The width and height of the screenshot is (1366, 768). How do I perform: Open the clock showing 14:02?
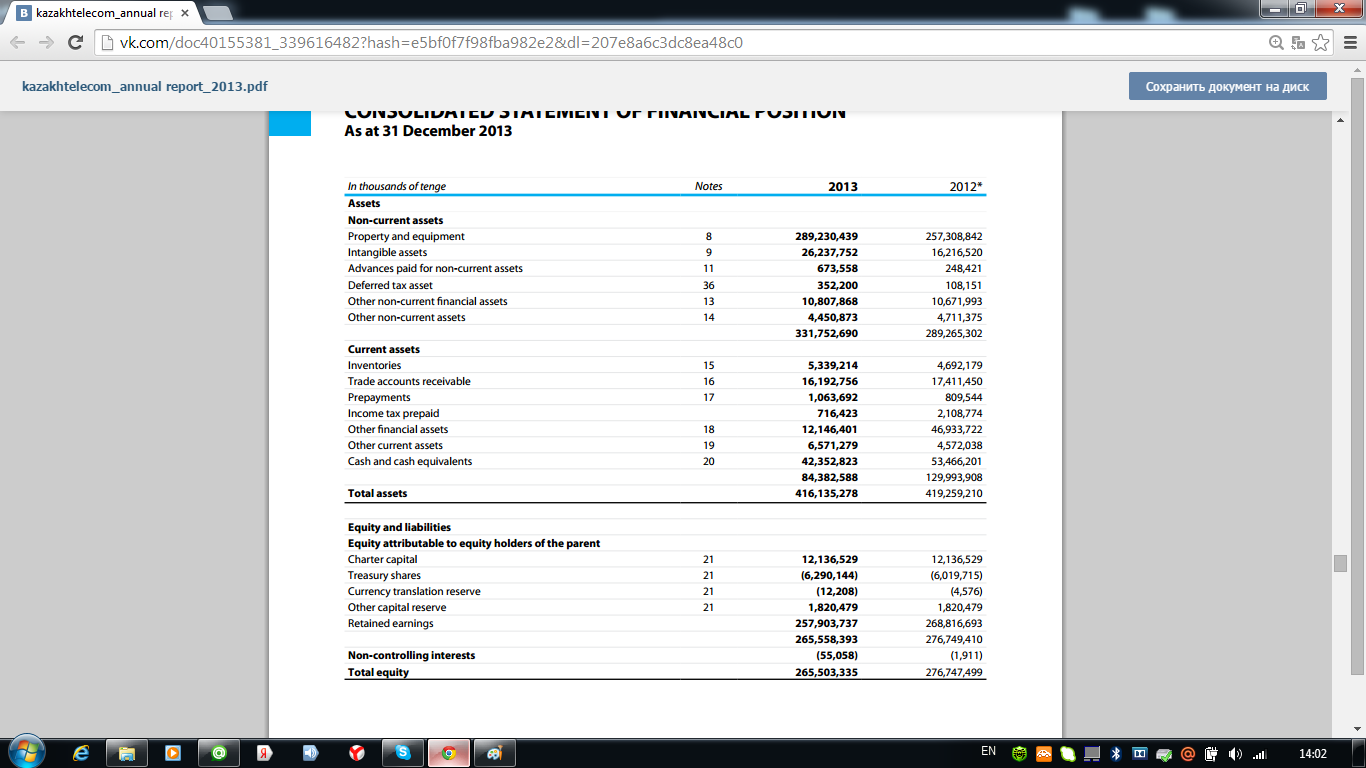(x=1312, y=753)
